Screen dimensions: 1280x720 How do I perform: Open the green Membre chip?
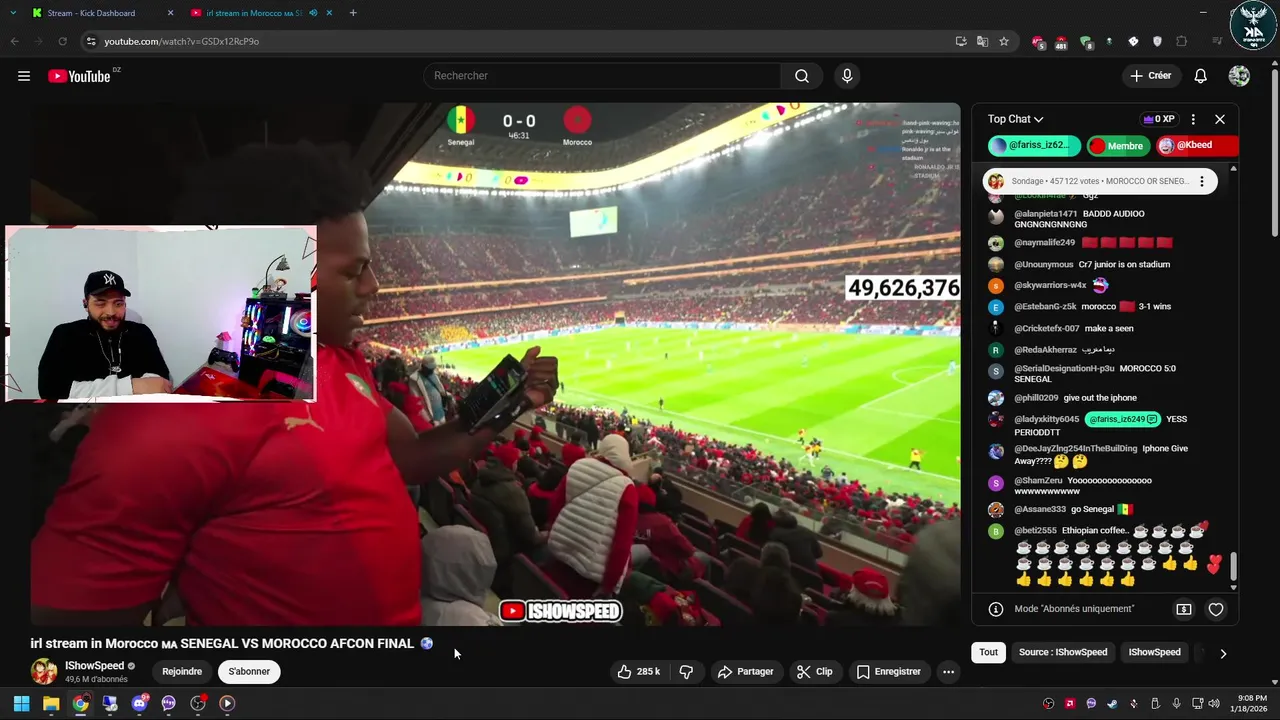coord(1119,146)
